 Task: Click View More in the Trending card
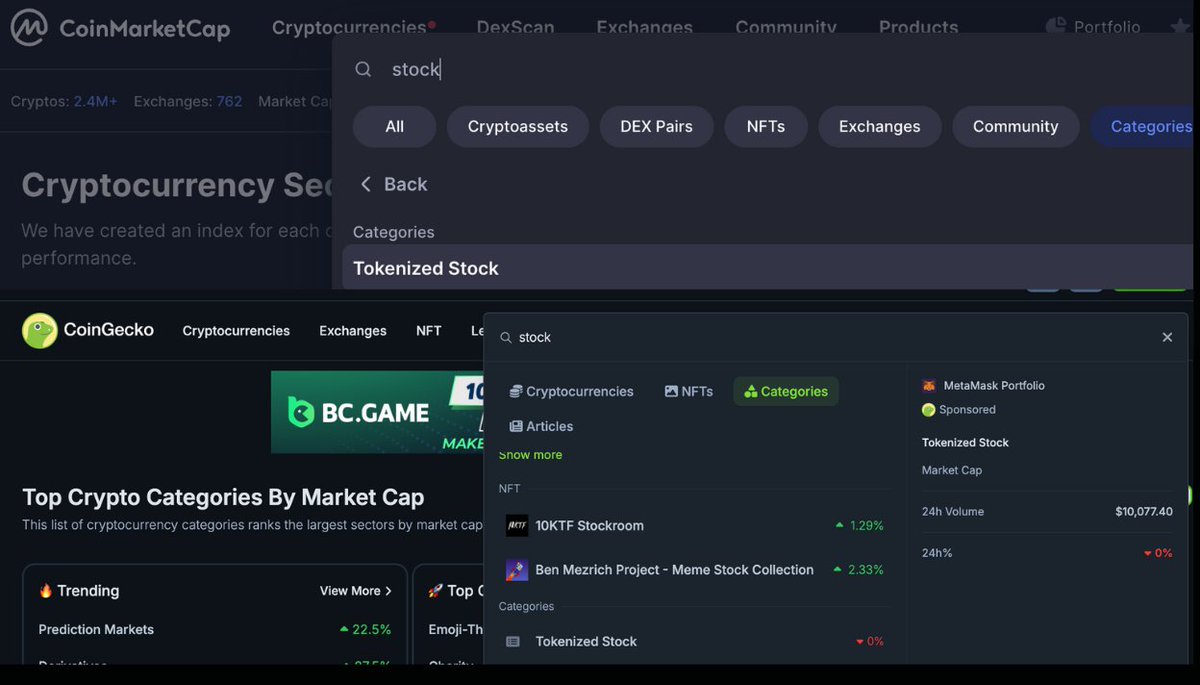356,591
